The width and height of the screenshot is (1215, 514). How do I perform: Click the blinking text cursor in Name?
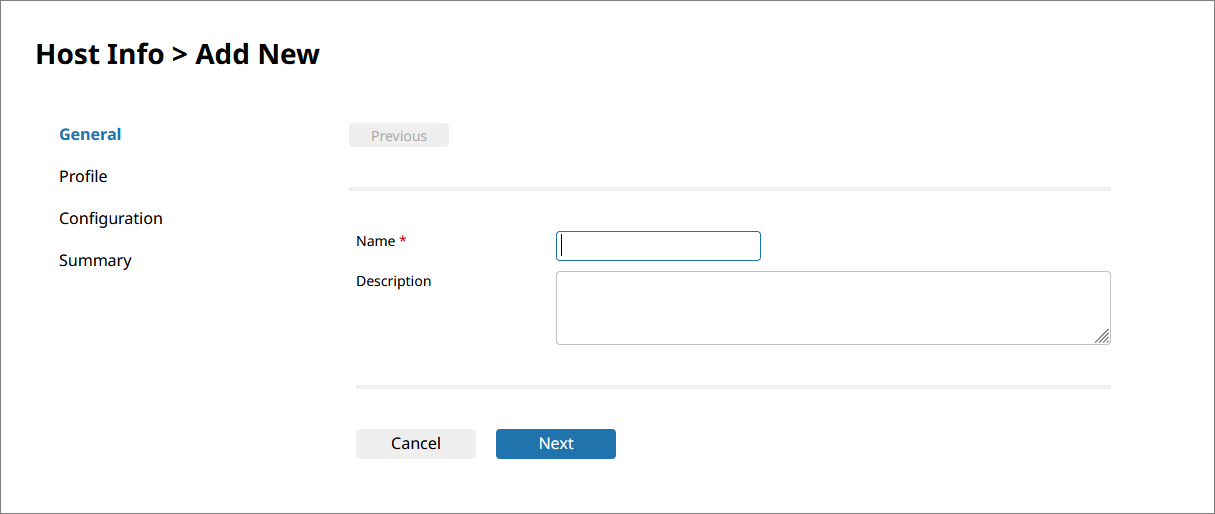(563, 245)
